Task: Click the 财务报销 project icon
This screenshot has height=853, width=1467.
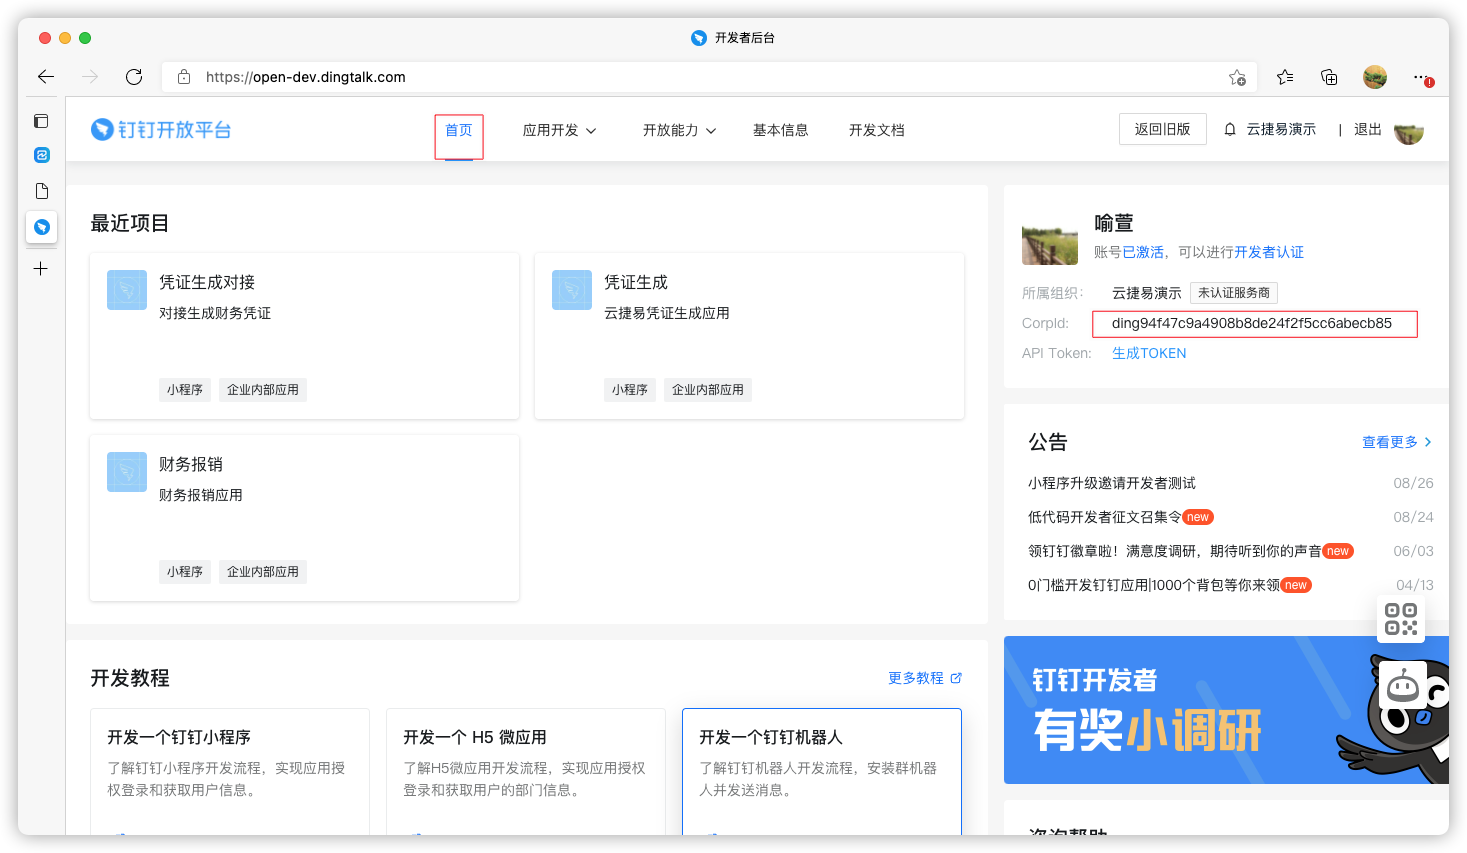Action: 127,472
